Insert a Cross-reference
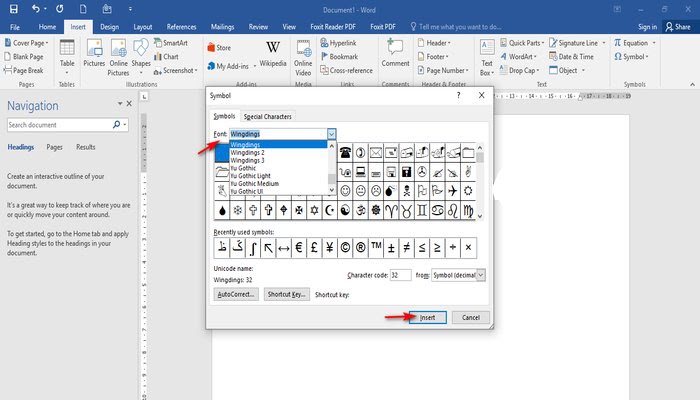The height and width of the screenshot is (400, 700). pos(346,71)
